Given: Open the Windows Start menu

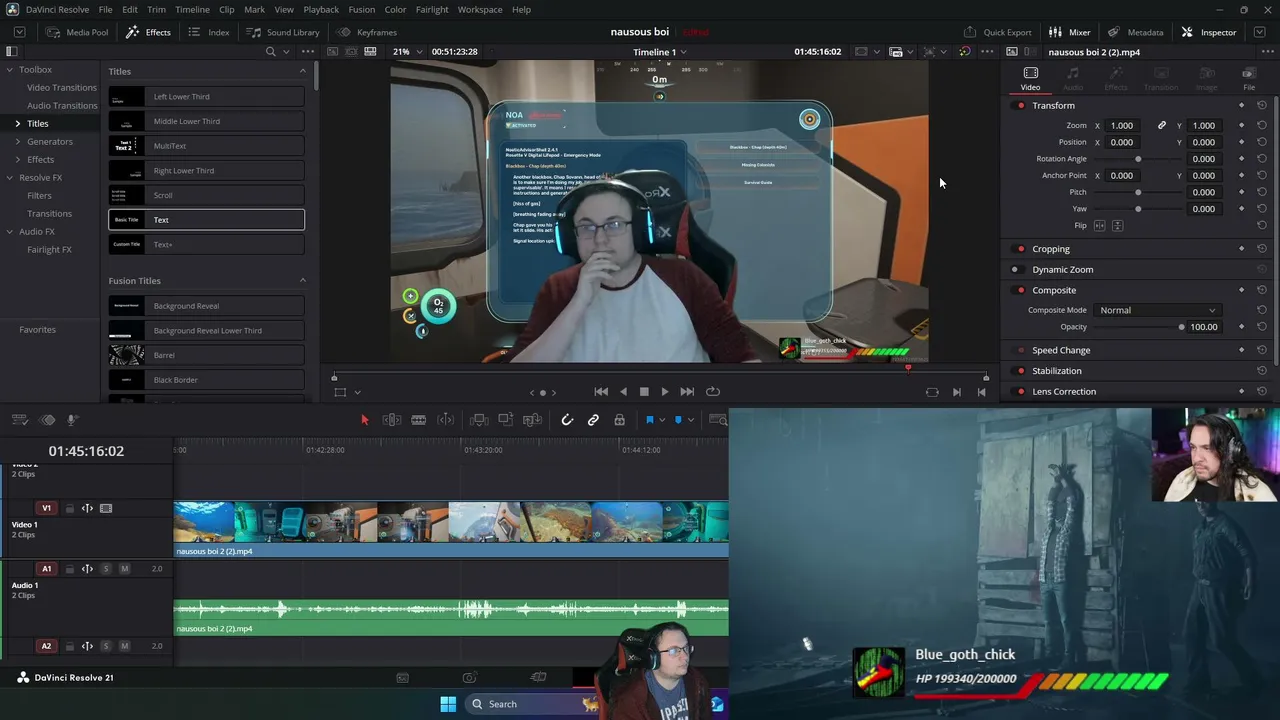Looking at the screenshot, I should click(448, 704).
